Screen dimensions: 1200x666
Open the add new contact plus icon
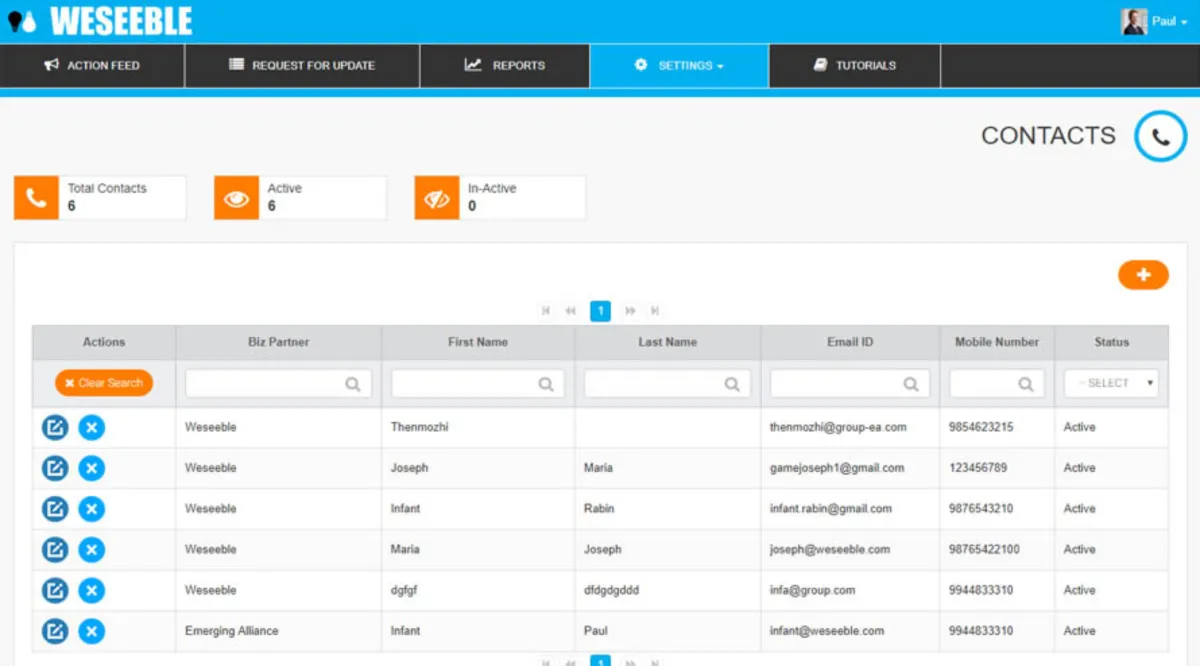[1143, 274]
